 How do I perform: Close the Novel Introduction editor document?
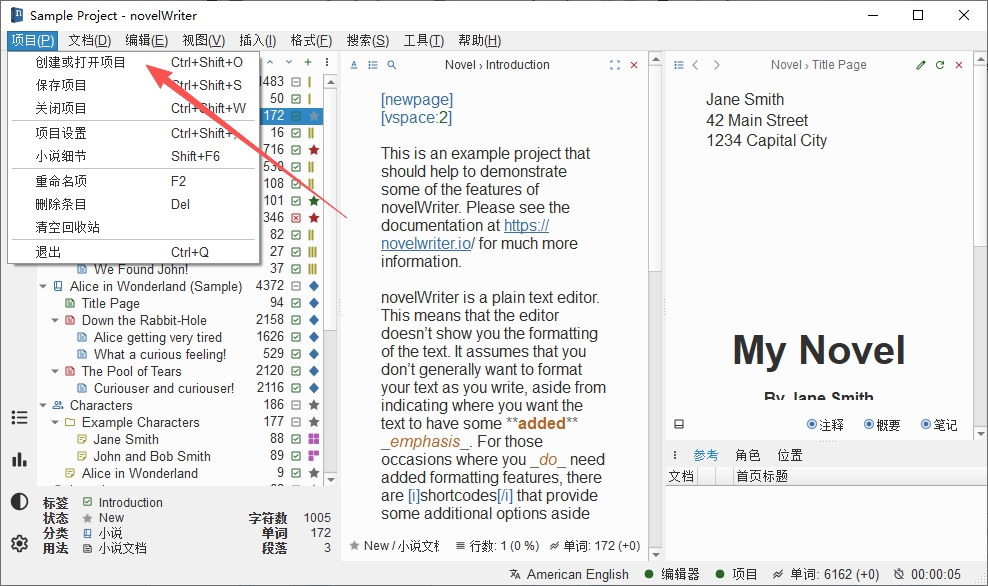634,65
